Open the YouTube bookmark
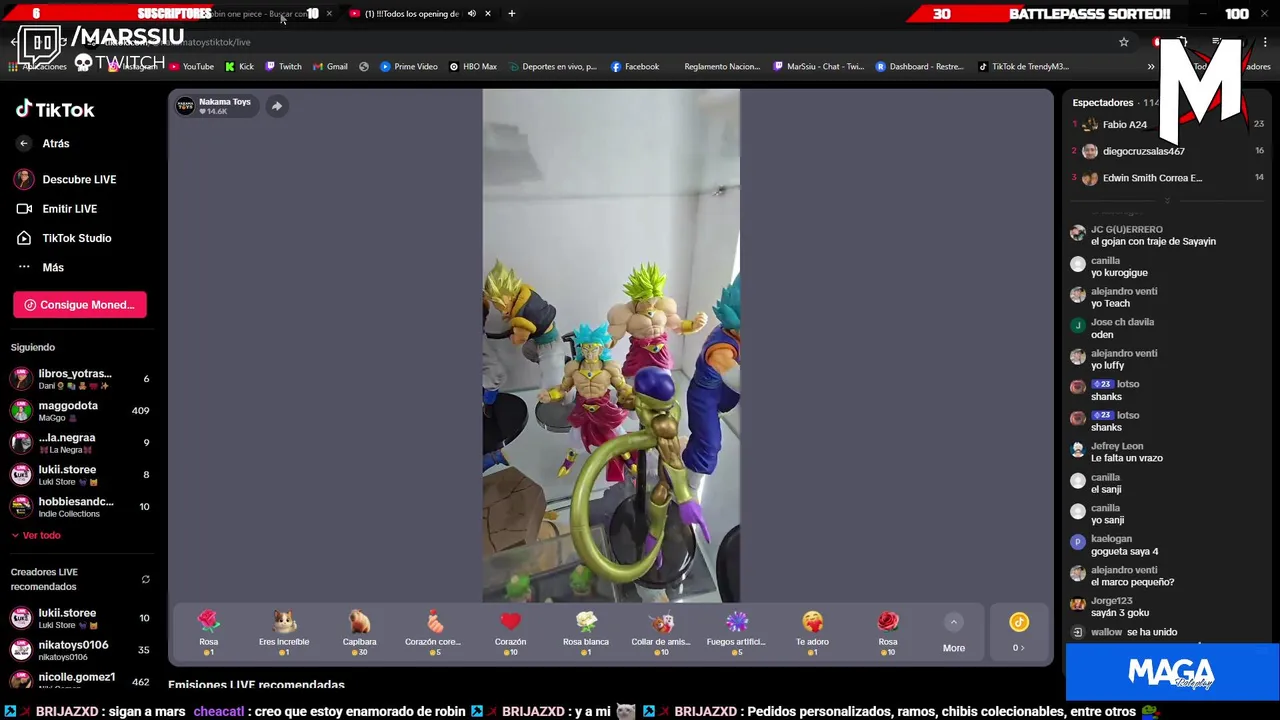The height and width of the screenshot is (720, 1280). coord(191,67)
